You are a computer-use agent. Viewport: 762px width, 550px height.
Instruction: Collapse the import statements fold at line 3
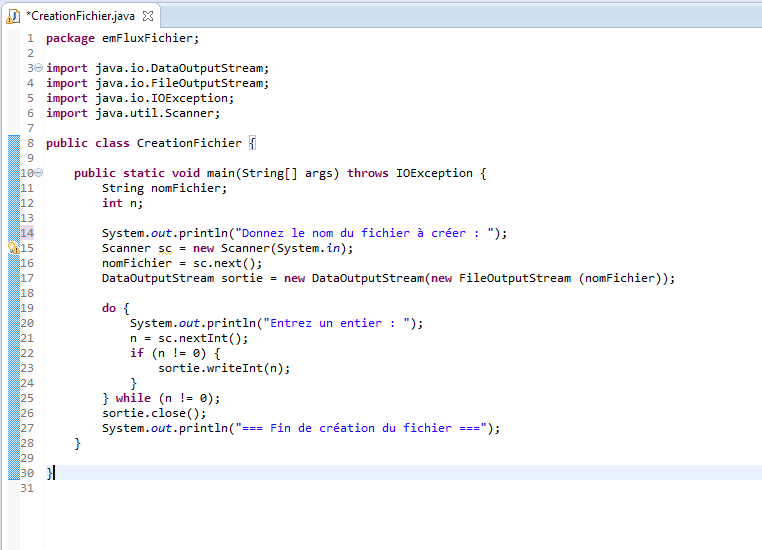point(38,68)
